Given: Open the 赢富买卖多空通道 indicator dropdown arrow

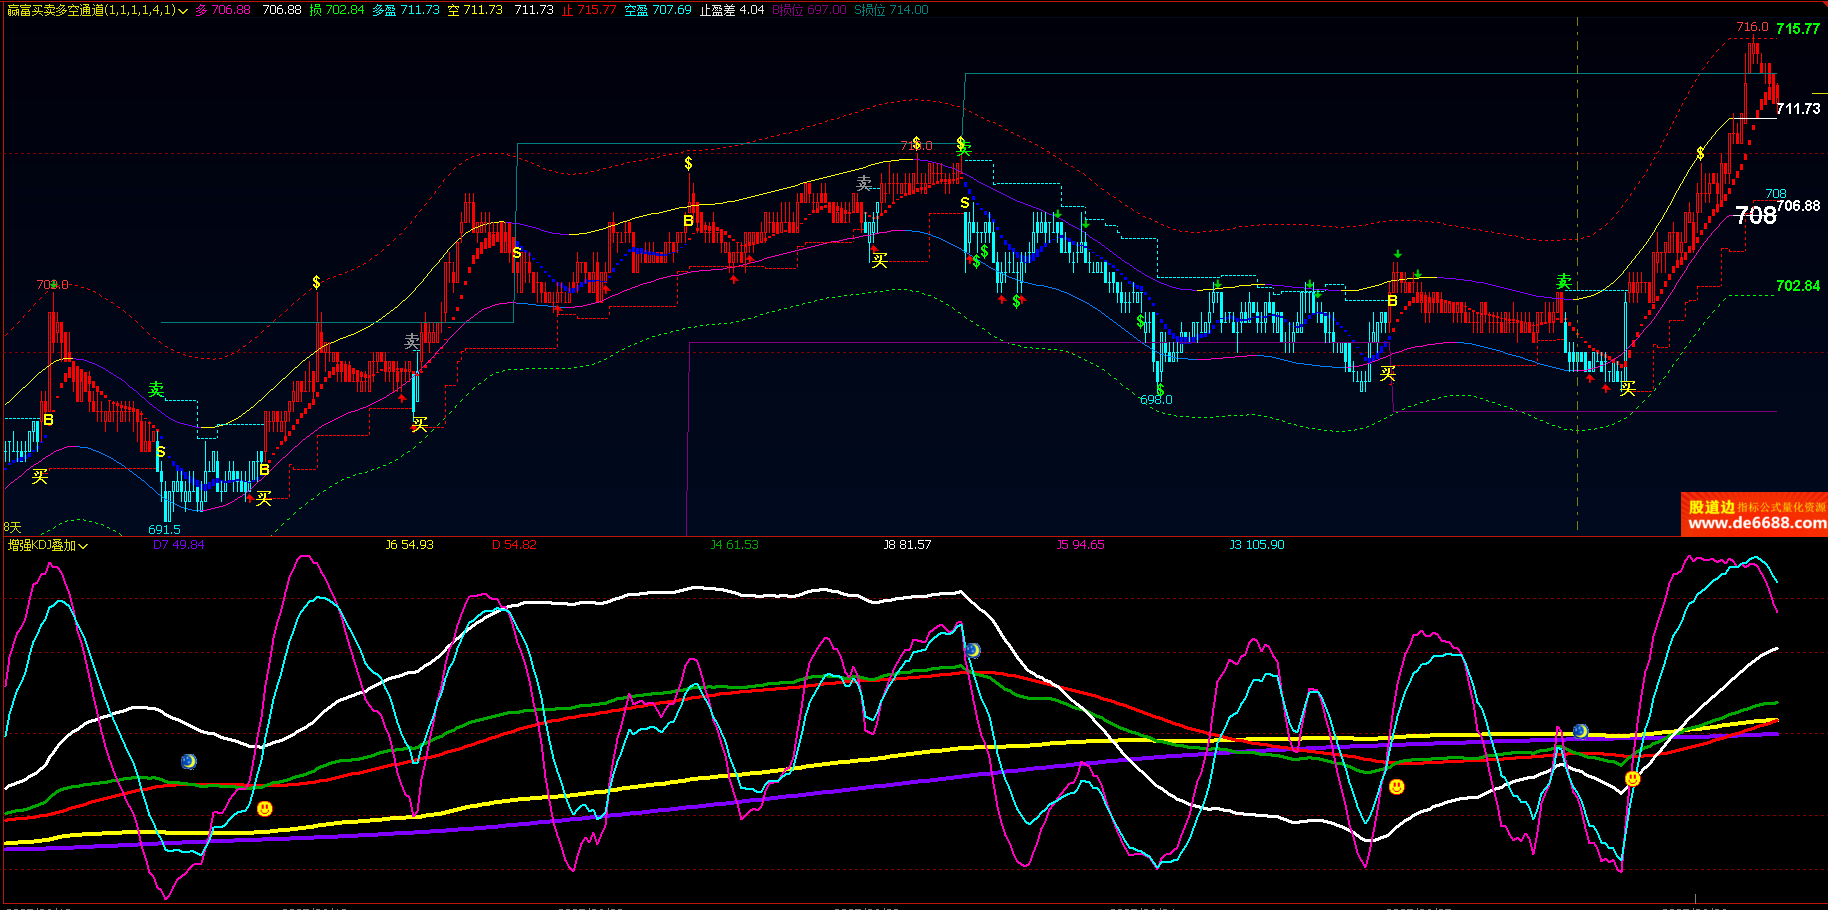Looking at the screenshot, I should [183, 11].
